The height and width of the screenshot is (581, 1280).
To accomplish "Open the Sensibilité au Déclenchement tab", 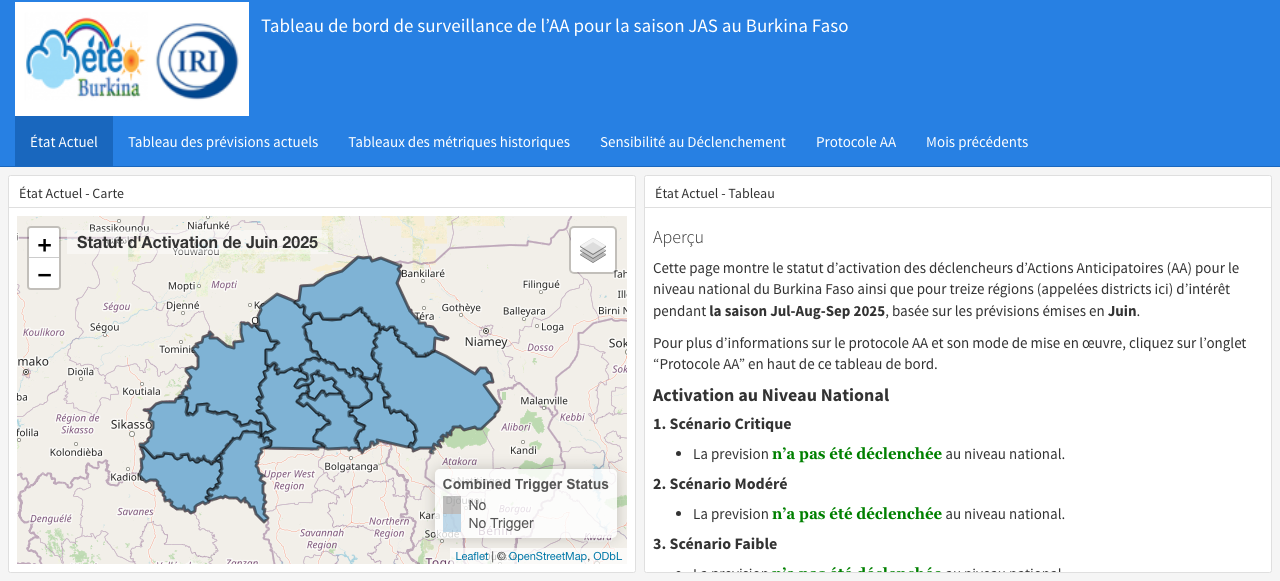I will click(693, 141).
